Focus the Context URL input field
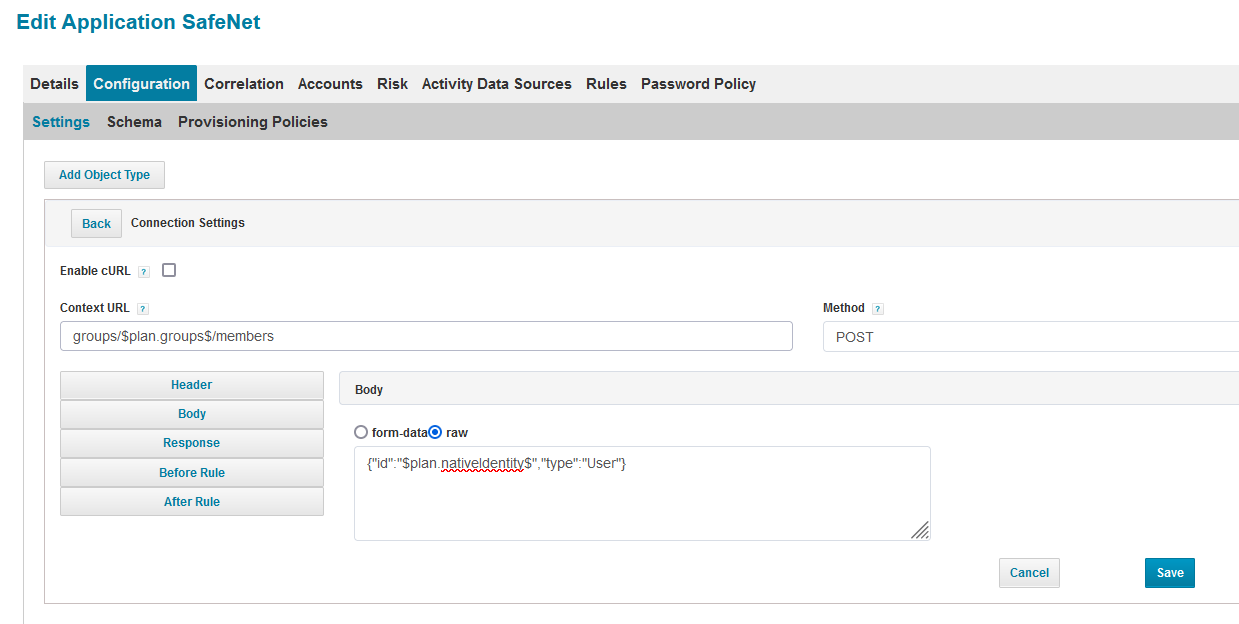This screenshot has height=624, width=1239. coord(426,336)
